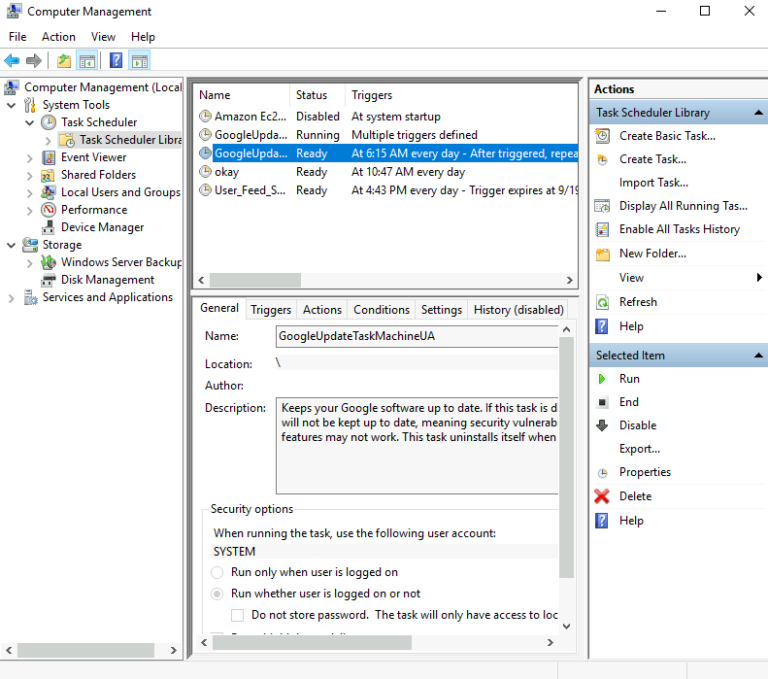Check the 'Do not store password' box
The width and height of the screenshot is (768, 679).
tap(238, 615)
